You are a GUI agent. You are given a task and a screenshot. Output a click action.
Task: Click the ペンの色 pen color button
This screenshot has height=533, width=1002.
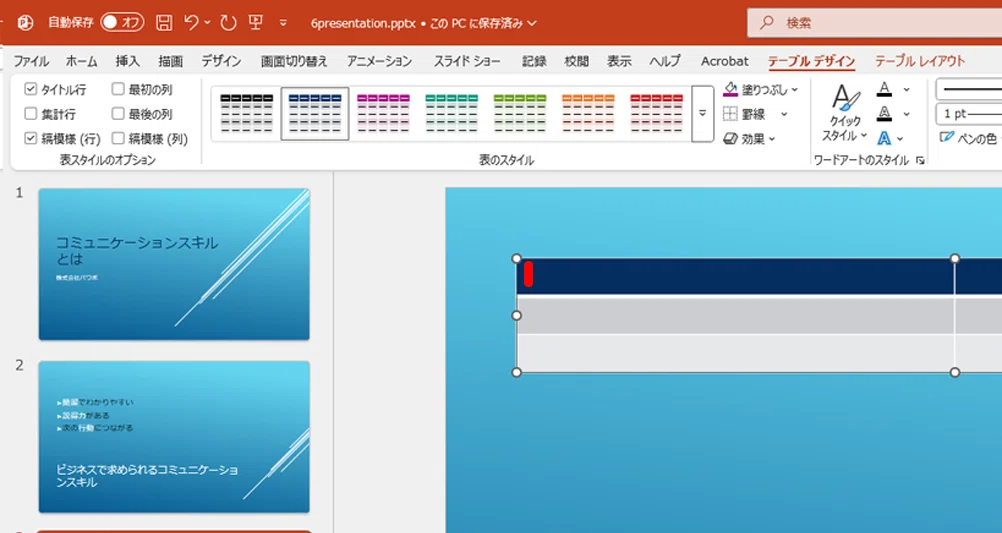[969, 138]
